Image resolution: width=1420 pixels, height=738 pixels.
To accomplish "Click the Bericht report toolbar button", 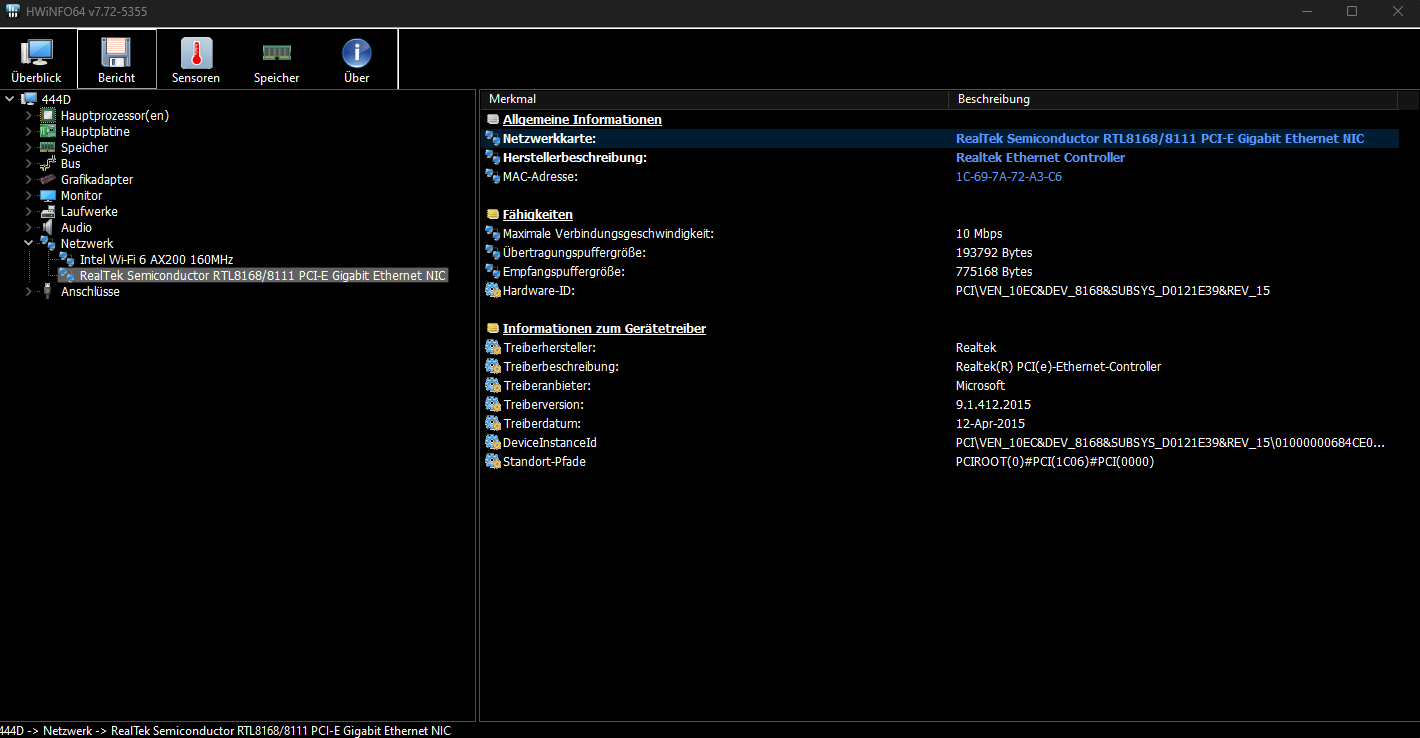I will point(116,59).
